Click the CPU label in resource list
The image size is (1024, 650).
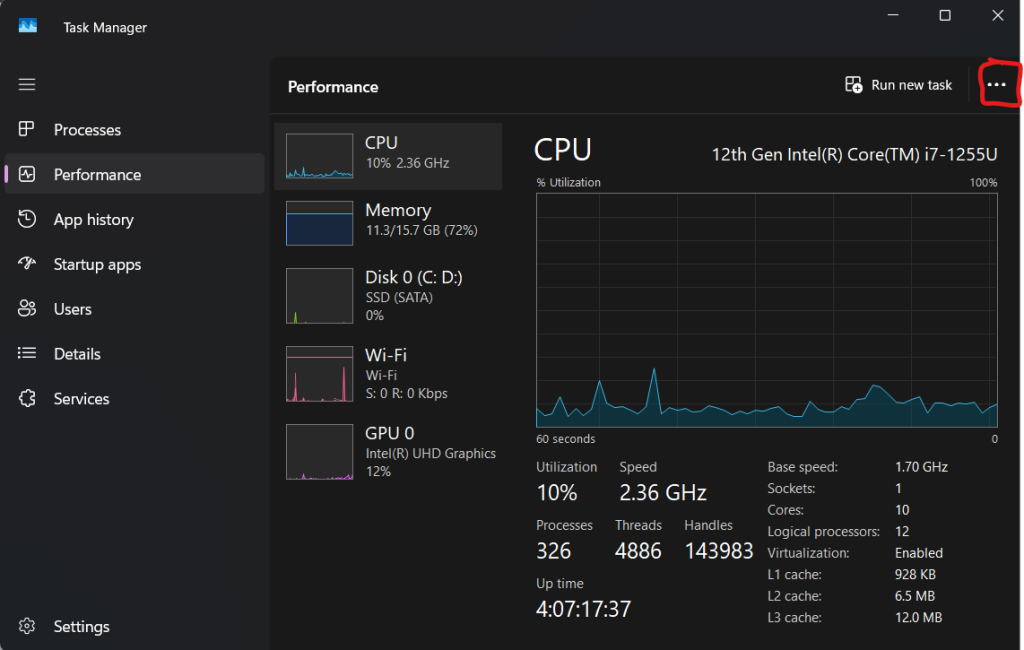point(381,142)
